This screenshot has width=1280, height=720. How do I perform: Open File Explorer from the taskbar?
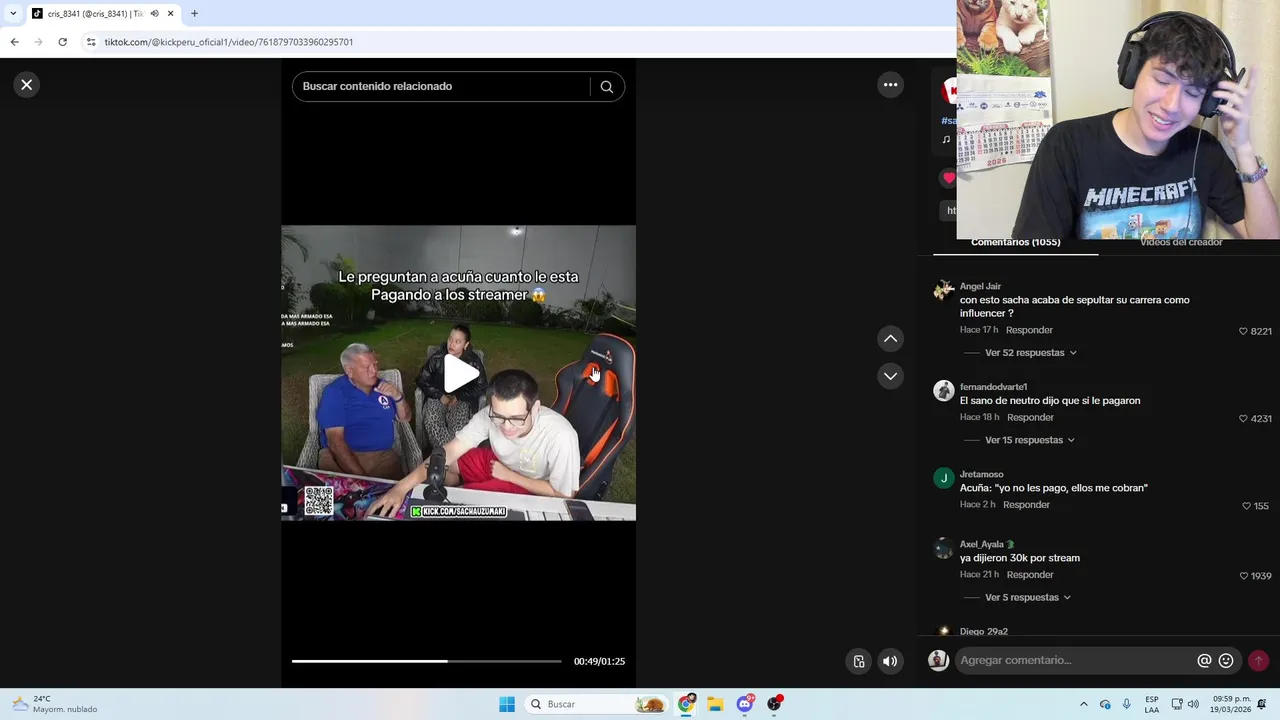click(x=715, y=704)
